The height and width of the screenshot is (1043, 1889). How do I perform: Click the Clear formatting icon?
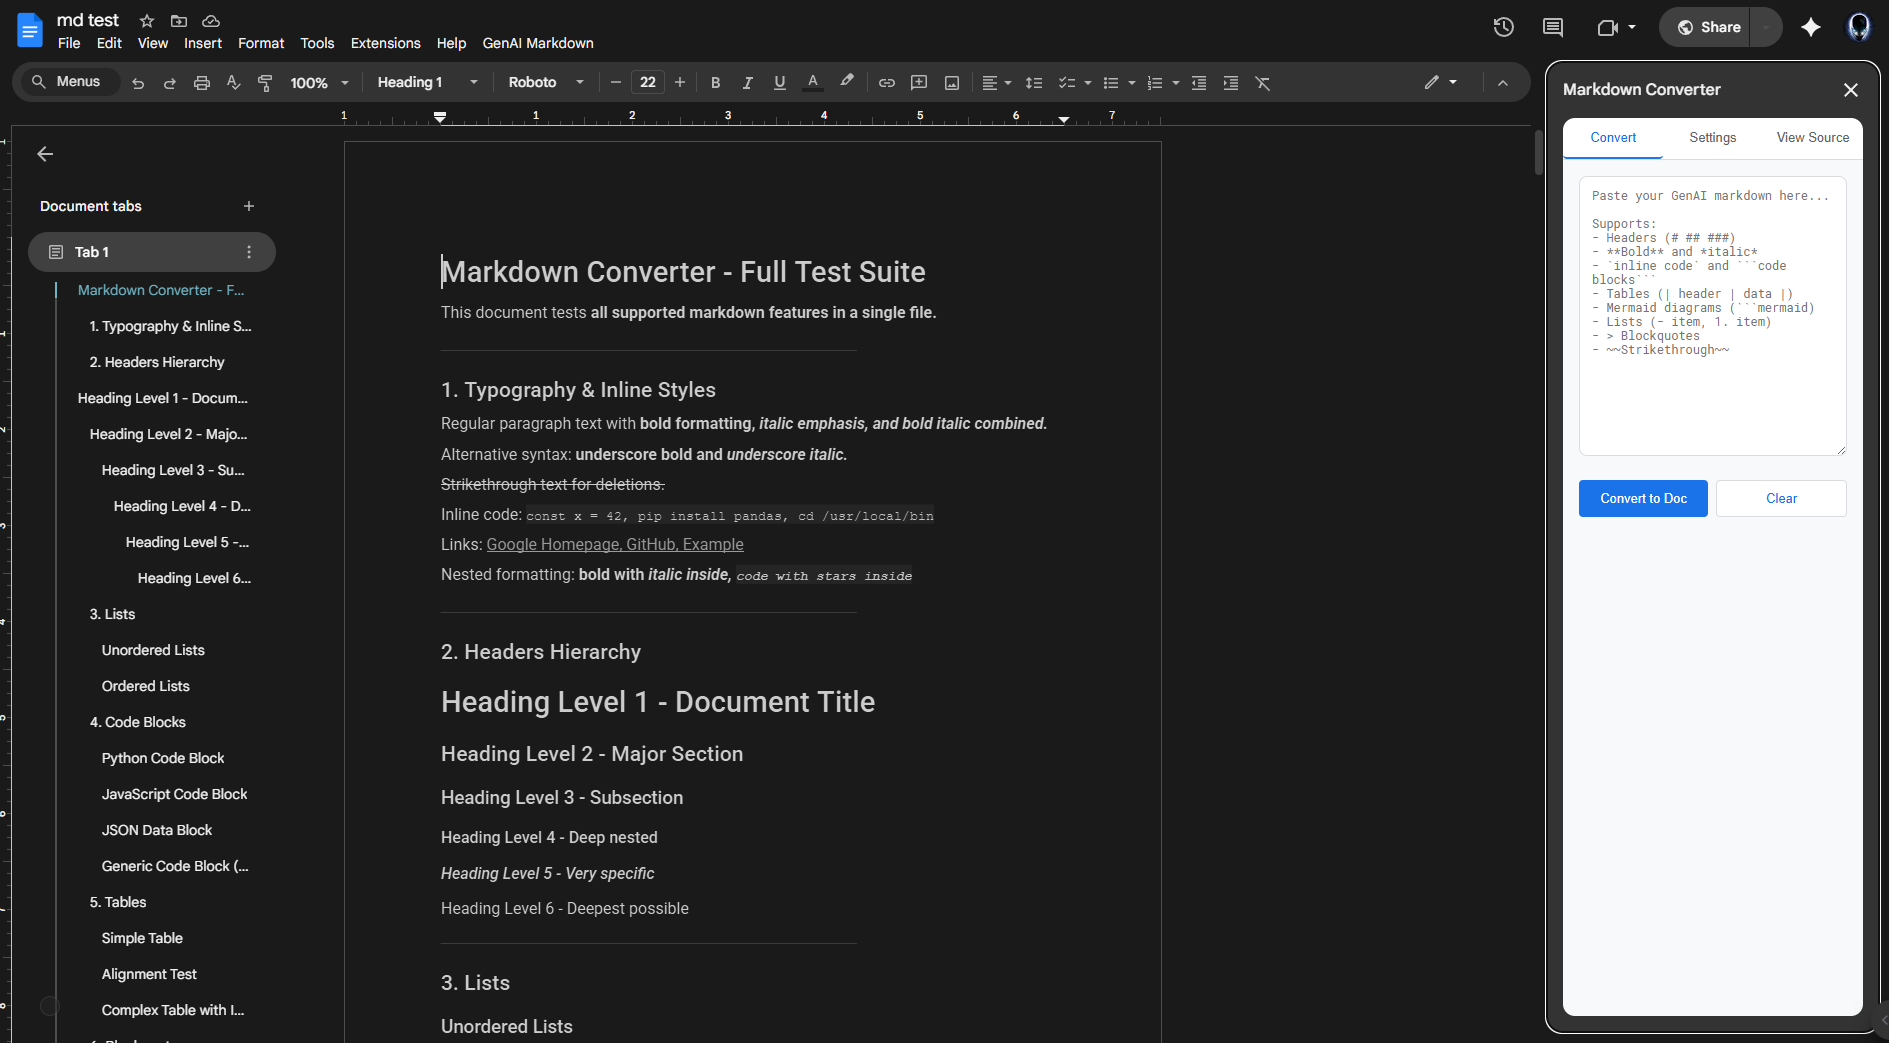[1262, 83]
